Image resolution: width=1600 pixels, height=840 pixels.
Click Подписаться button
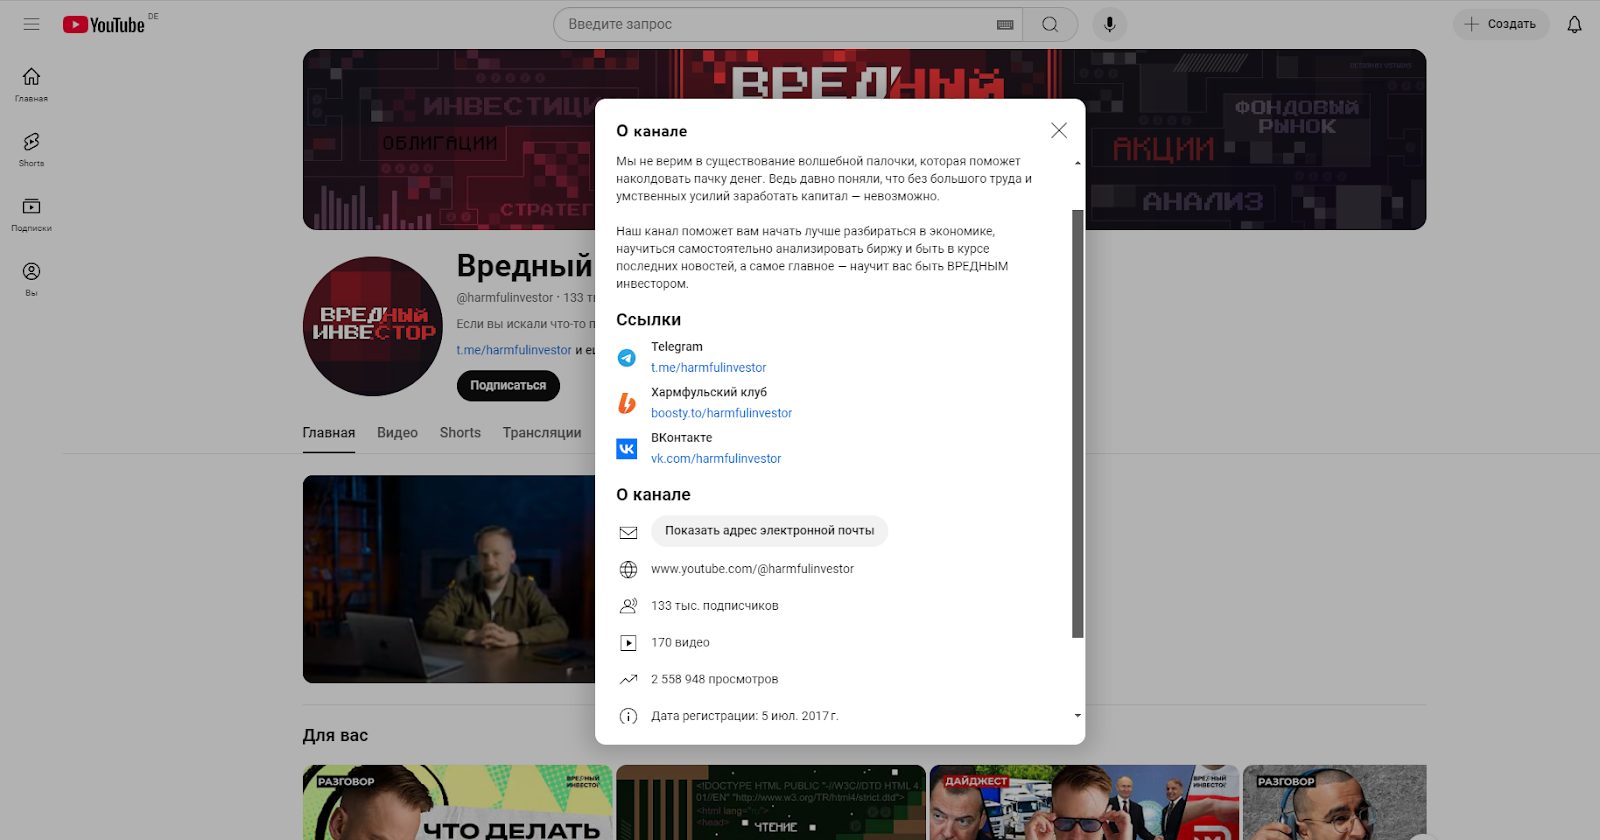point(508,385)
